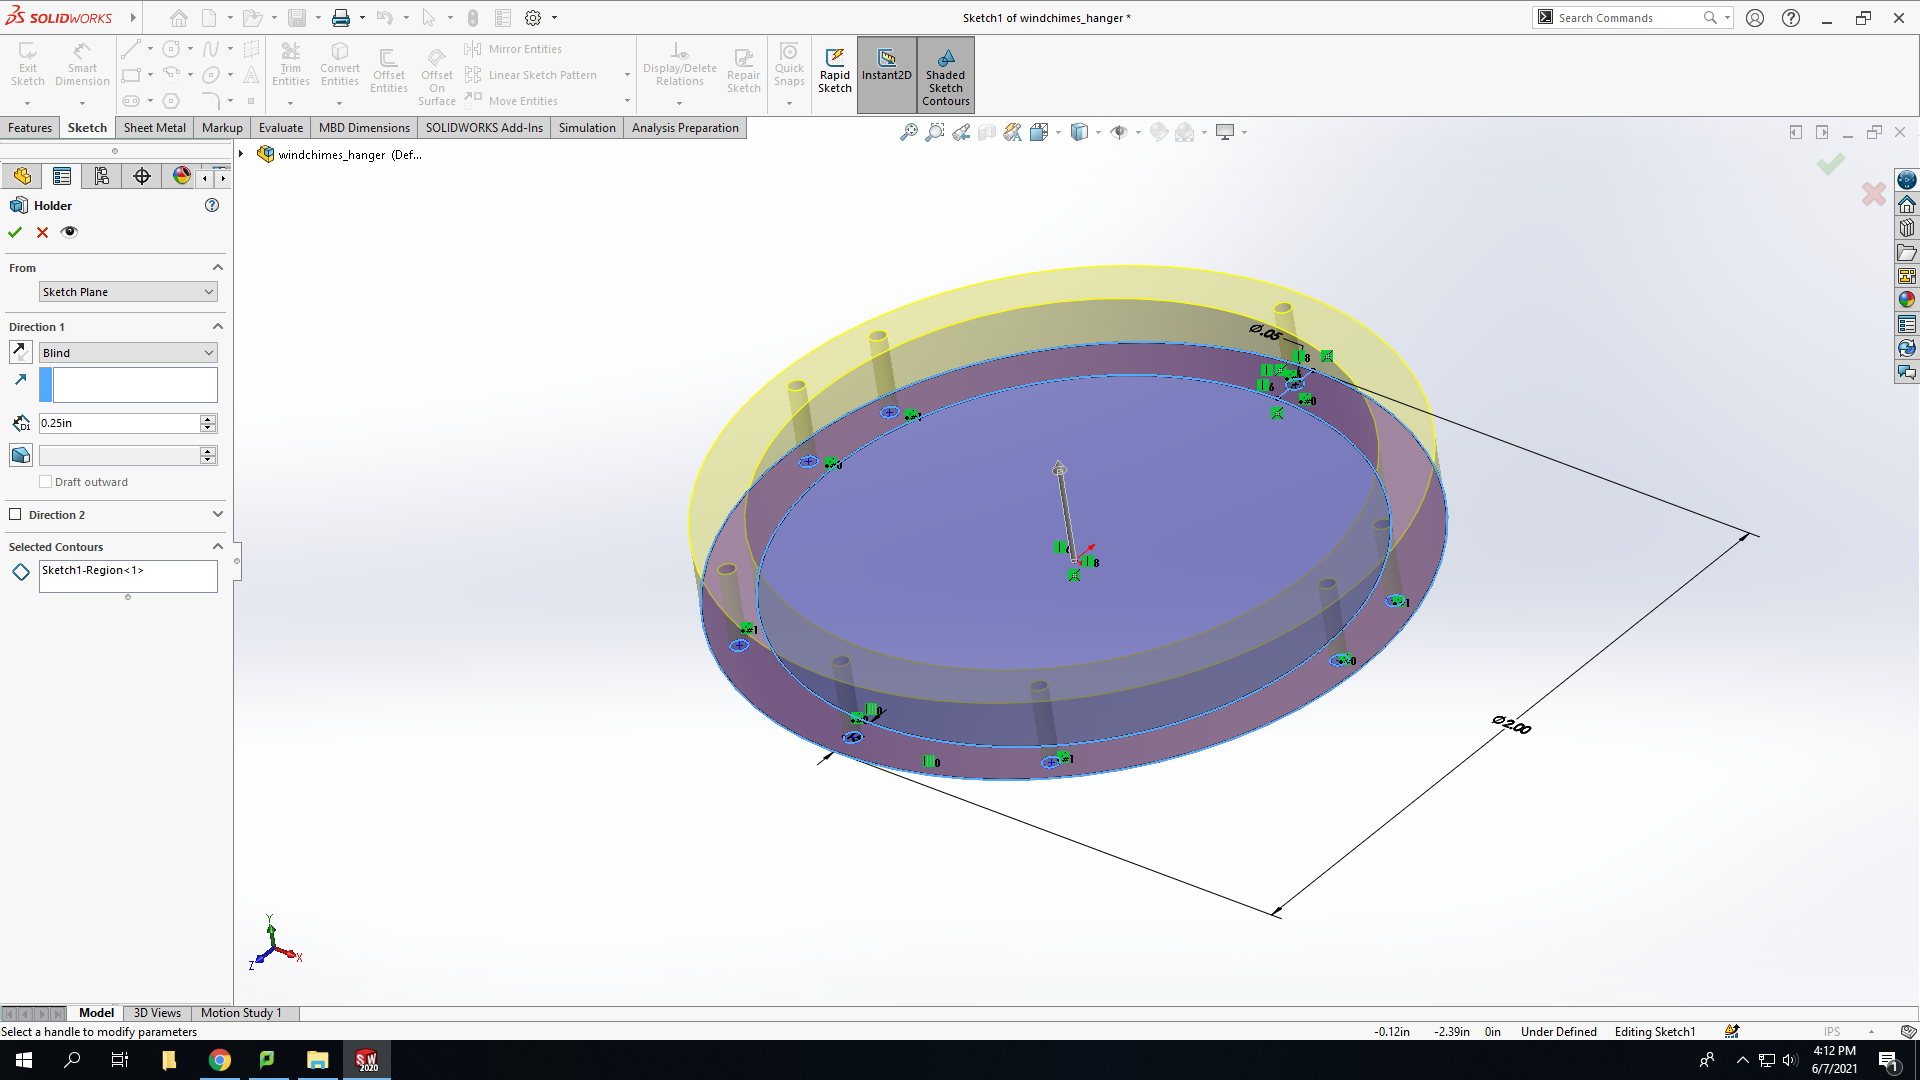Screen dimensions: 1920x1080
Task: Click the Search Commands field
Action: 1628,18
